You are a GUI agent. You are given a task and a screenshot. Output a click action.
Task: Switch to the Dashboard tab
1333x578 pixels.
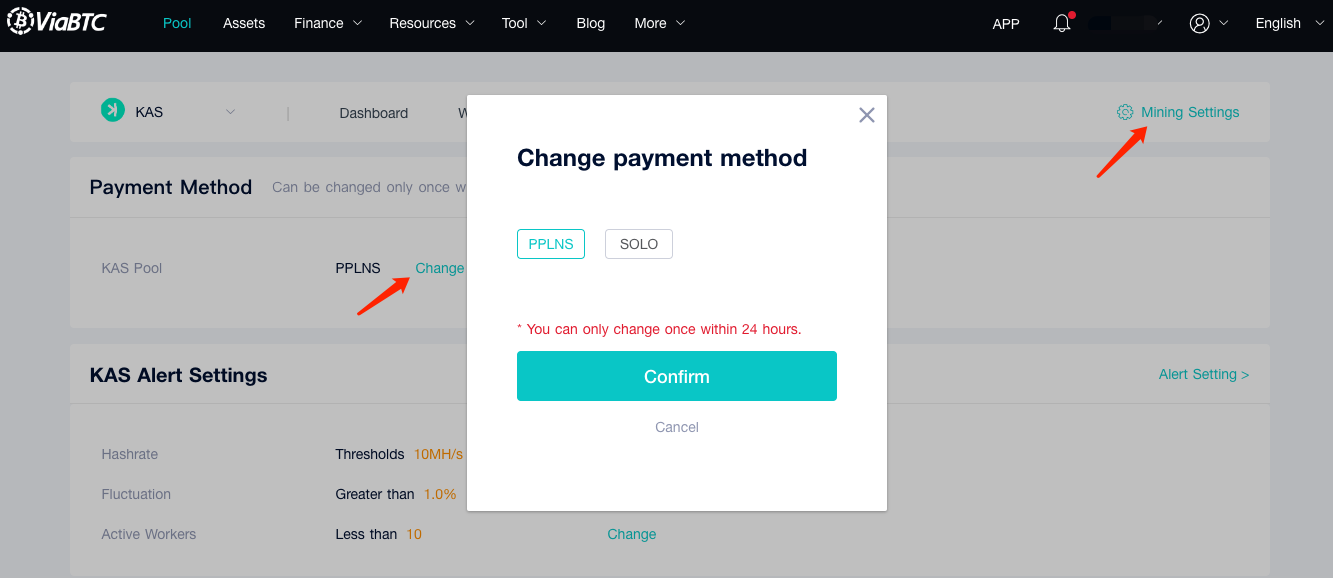(x=373, y=113)
